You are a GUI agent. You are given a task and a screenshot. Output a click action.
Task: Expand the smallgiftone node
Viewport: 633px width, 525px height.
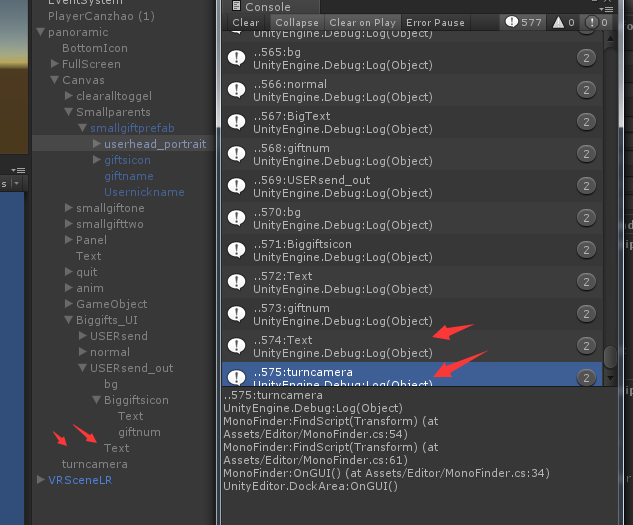[x=69, y=208]
